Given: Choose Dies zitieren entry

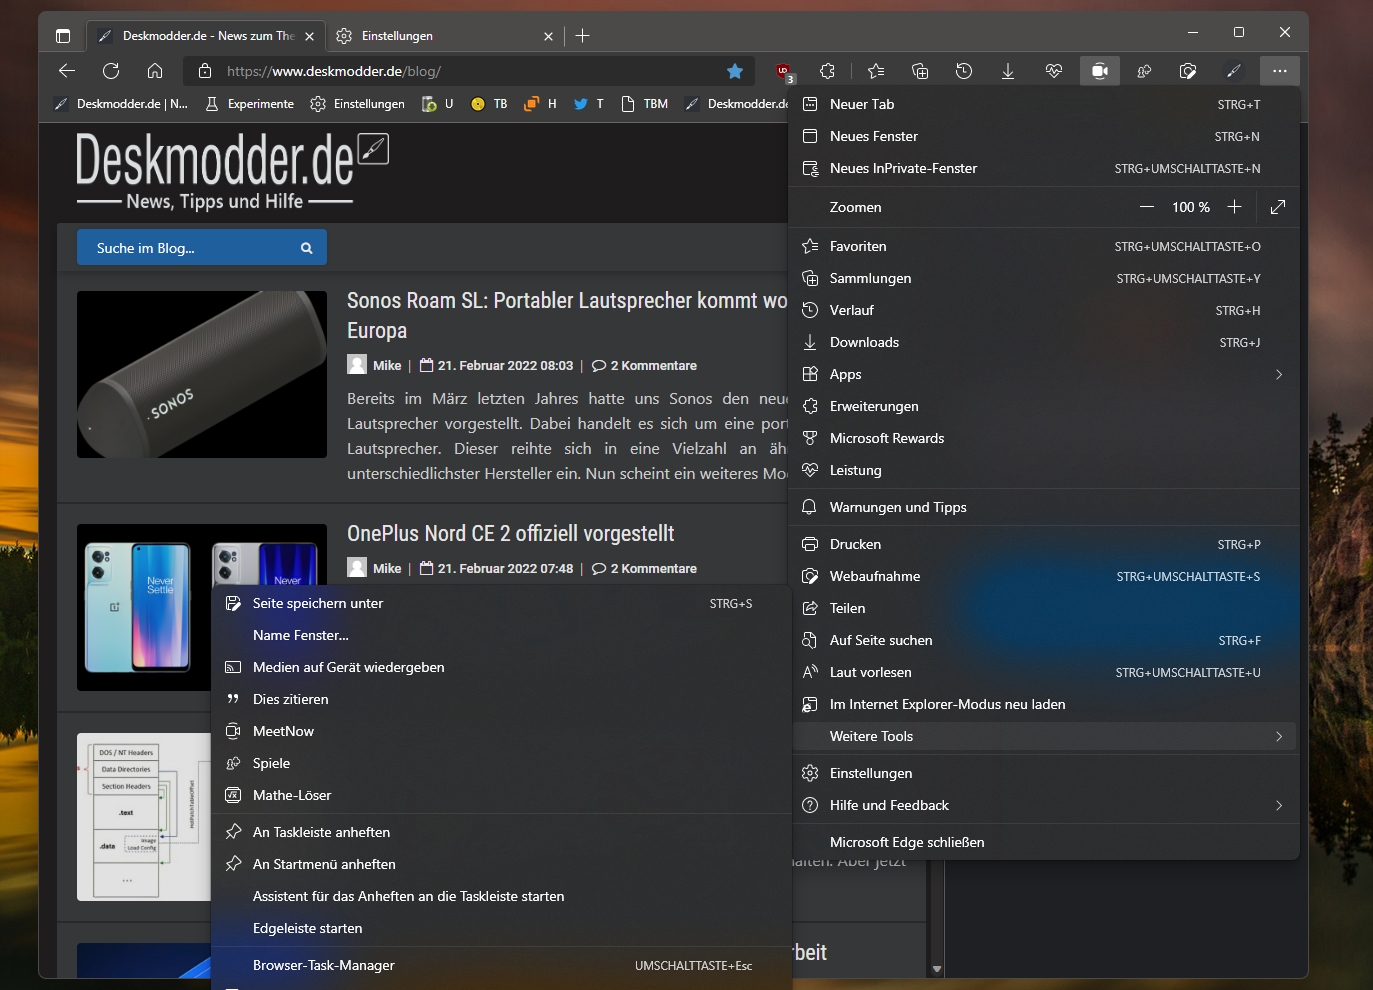Looking at the screenshot, I should [502, 699].
